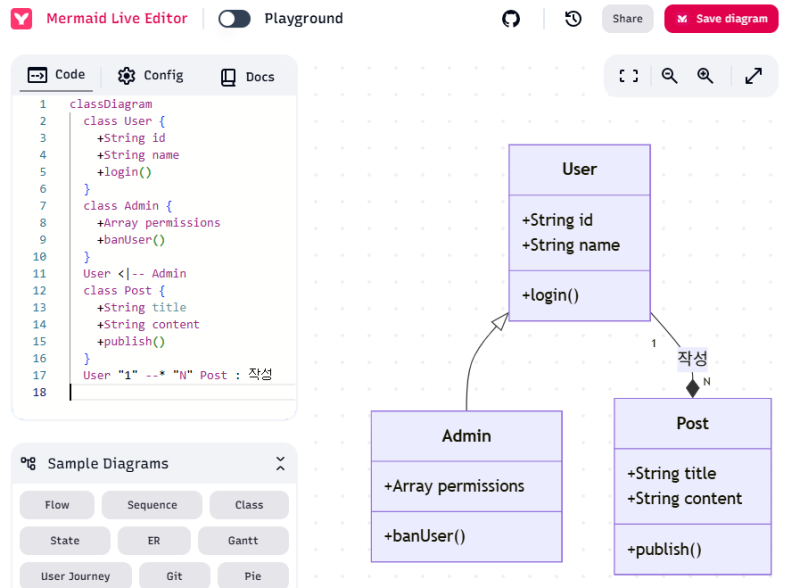
Task: Load the Sequence sample diagram
Action: 152,505
